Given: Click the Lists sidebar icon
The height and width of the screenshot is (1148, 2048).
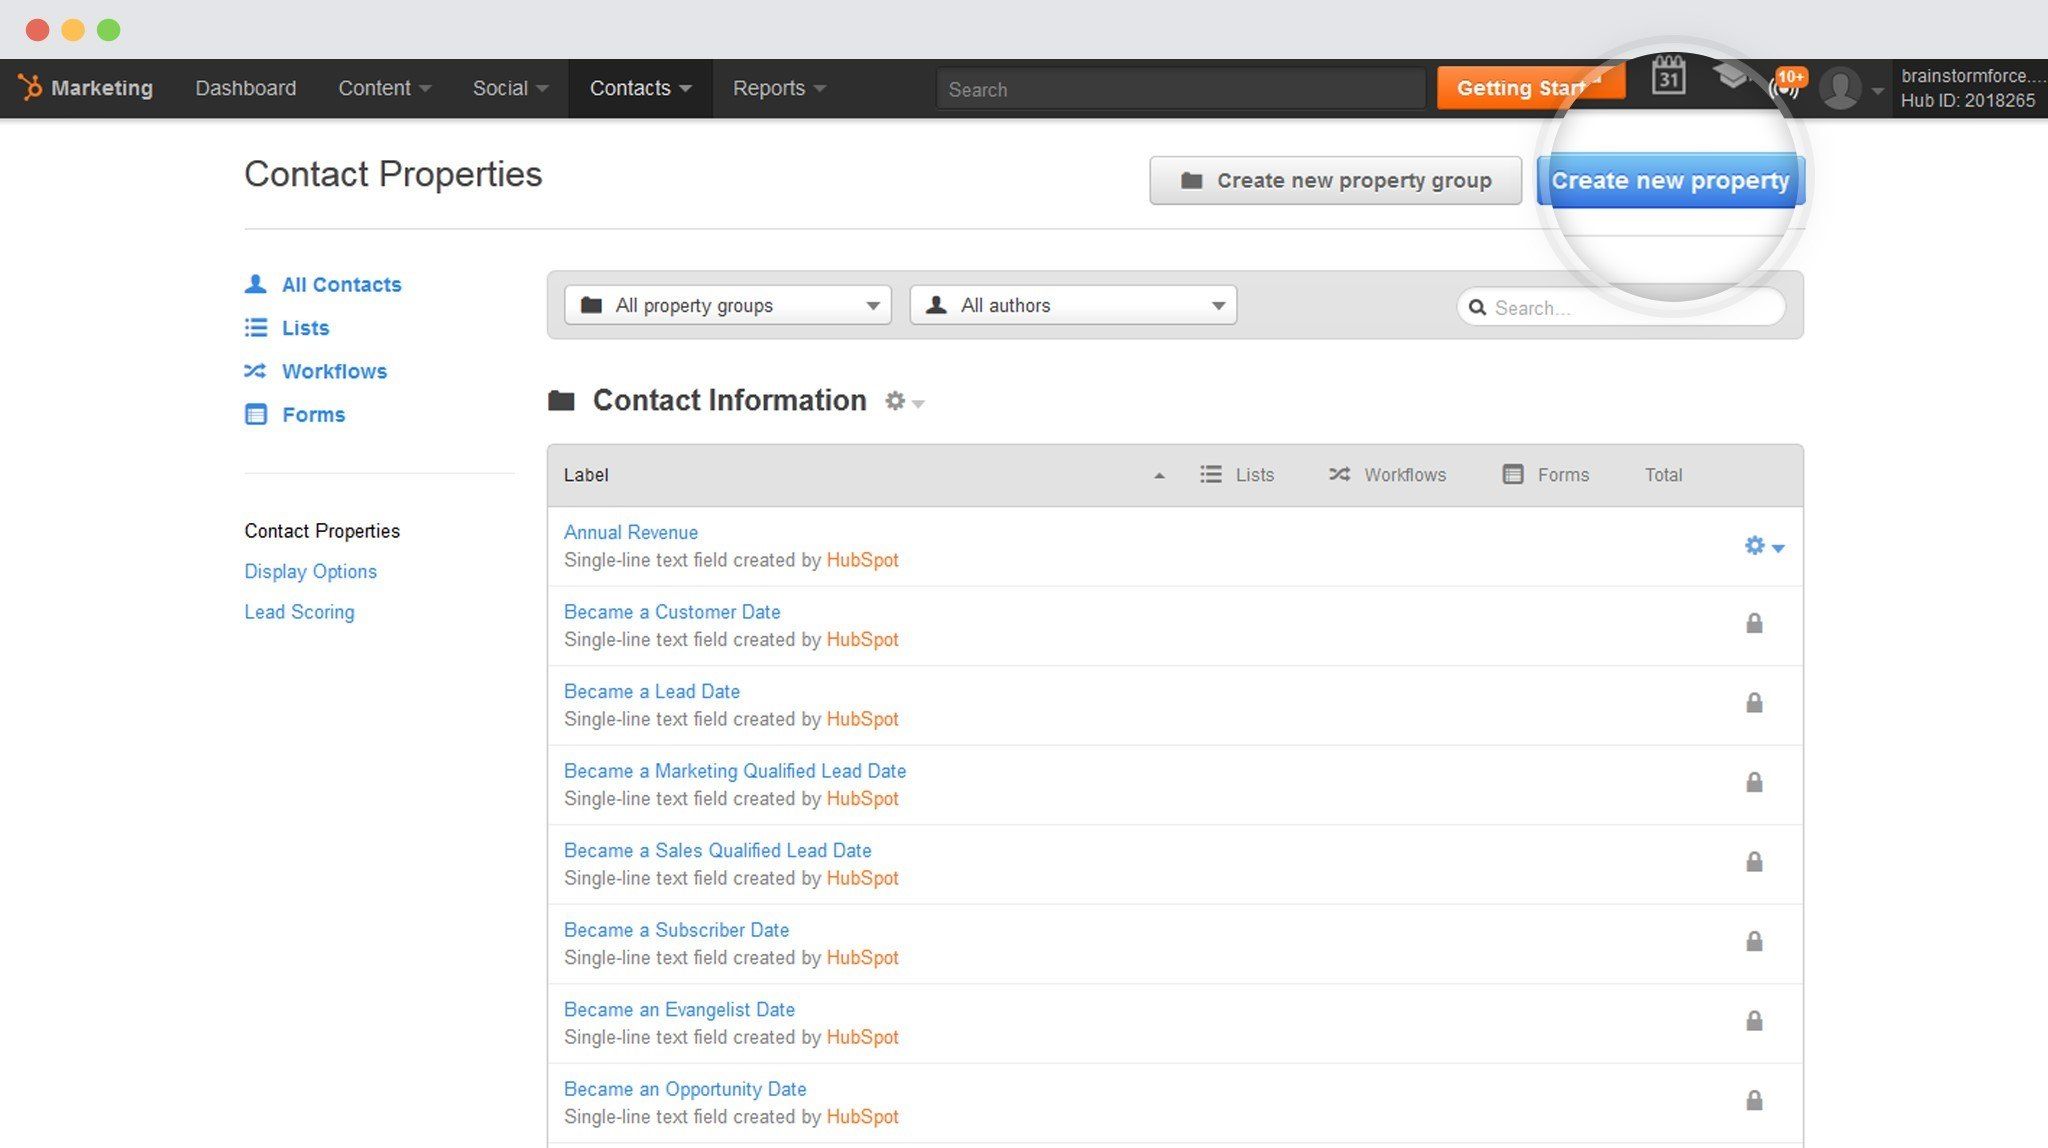Looking at the screenshot, I should (x=256, y=327).
